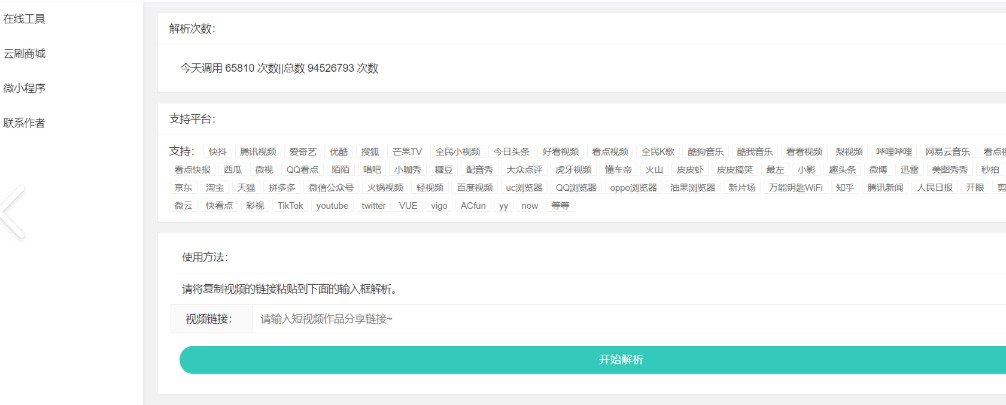Select the 虎牙视频 platform tag
Viewport: 1006px width, 405px height.
(x=573, y=169)
